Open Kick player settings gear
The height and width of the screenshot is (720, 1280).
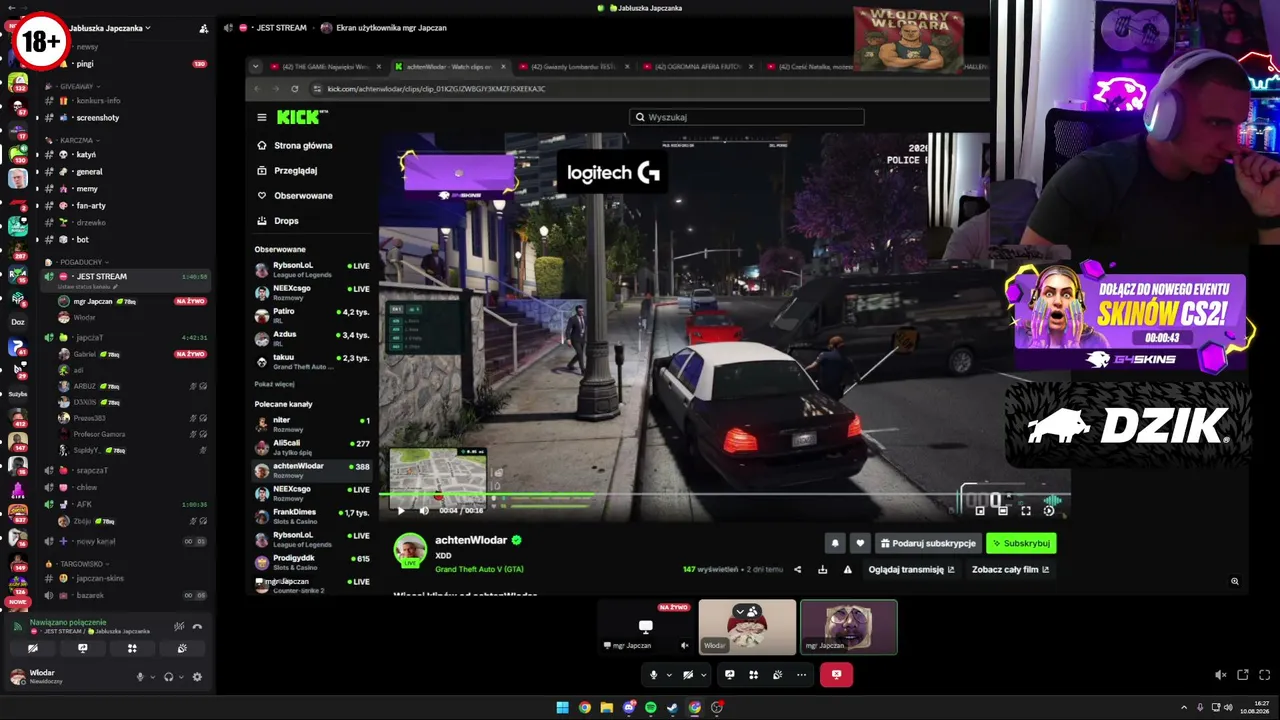(1049, 511)
